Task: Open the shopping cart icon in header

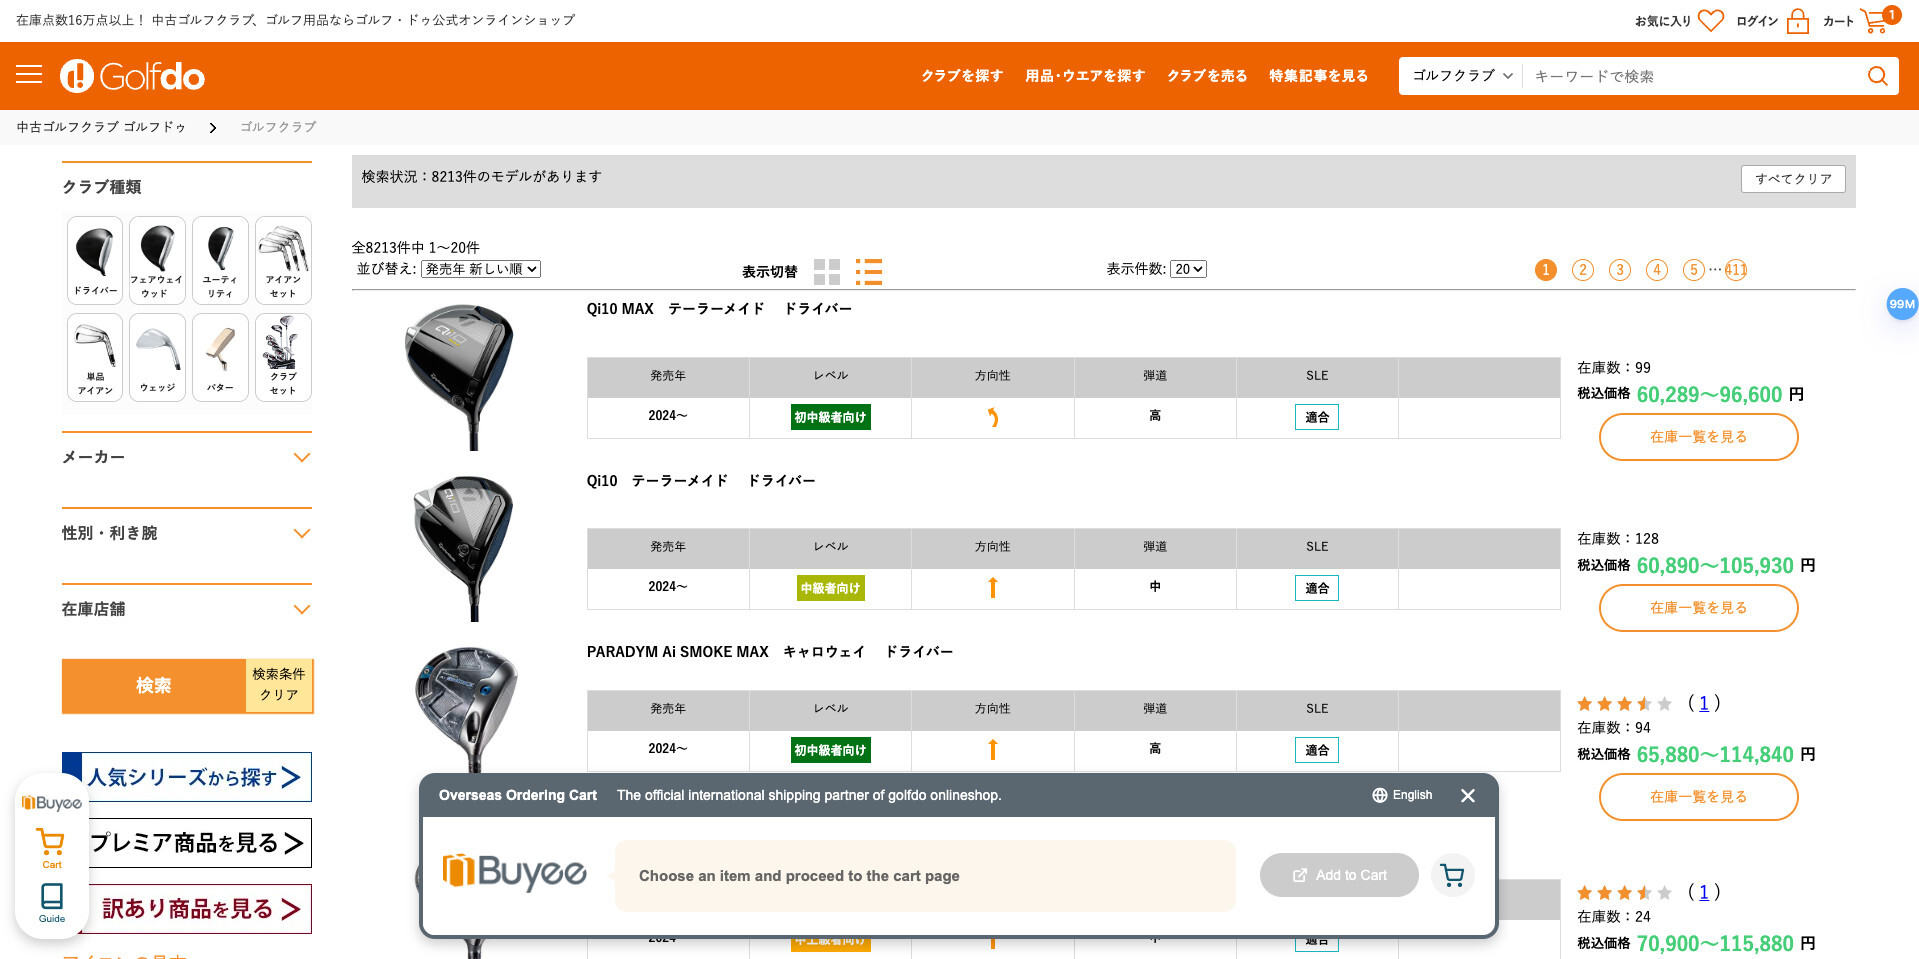Action: (1873, 20)
